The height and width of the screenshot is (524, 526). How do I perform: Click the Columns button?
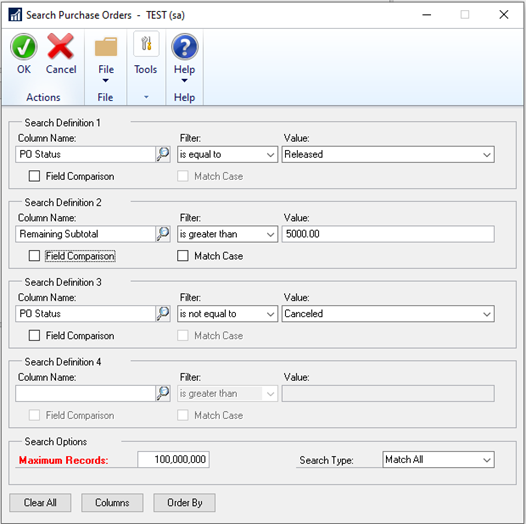[112, 503]
